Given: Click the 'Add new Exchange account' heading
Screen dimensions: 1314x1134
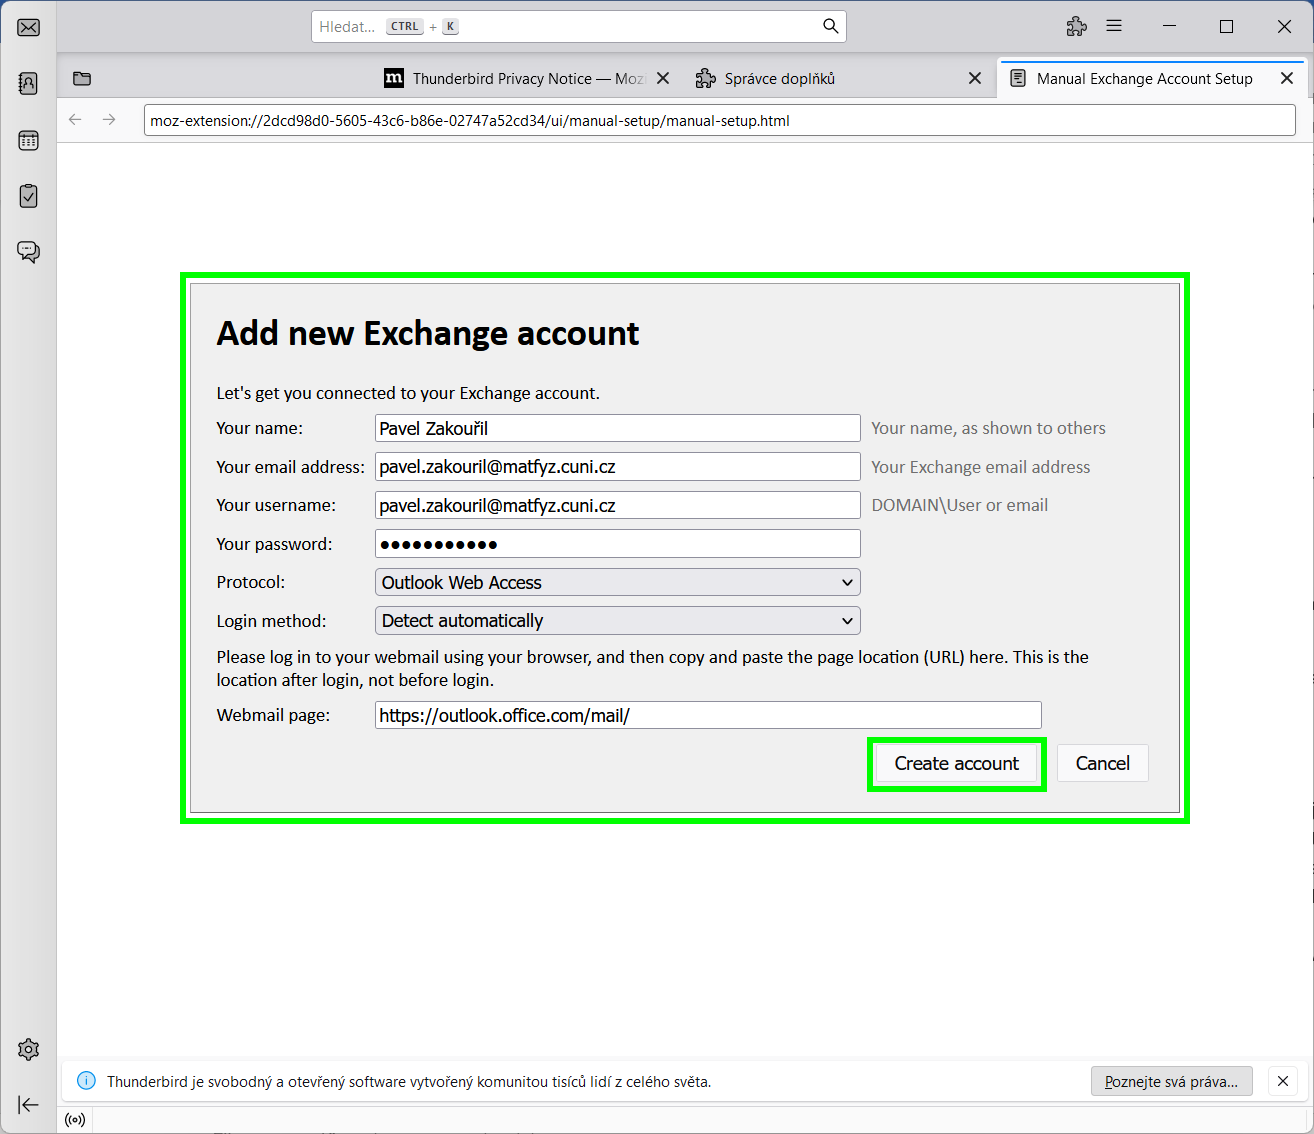Looking at the screenshot, I should (428, 333).
